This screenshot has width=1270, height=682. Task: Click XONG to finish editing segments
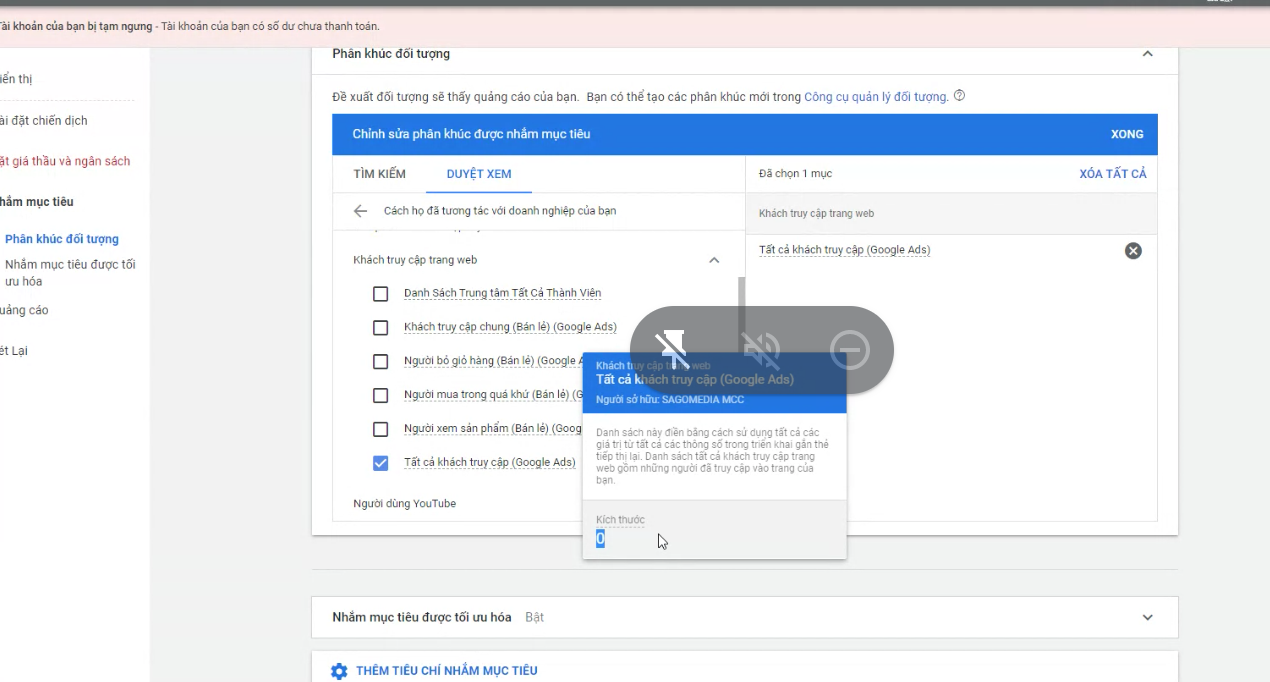1127,134
